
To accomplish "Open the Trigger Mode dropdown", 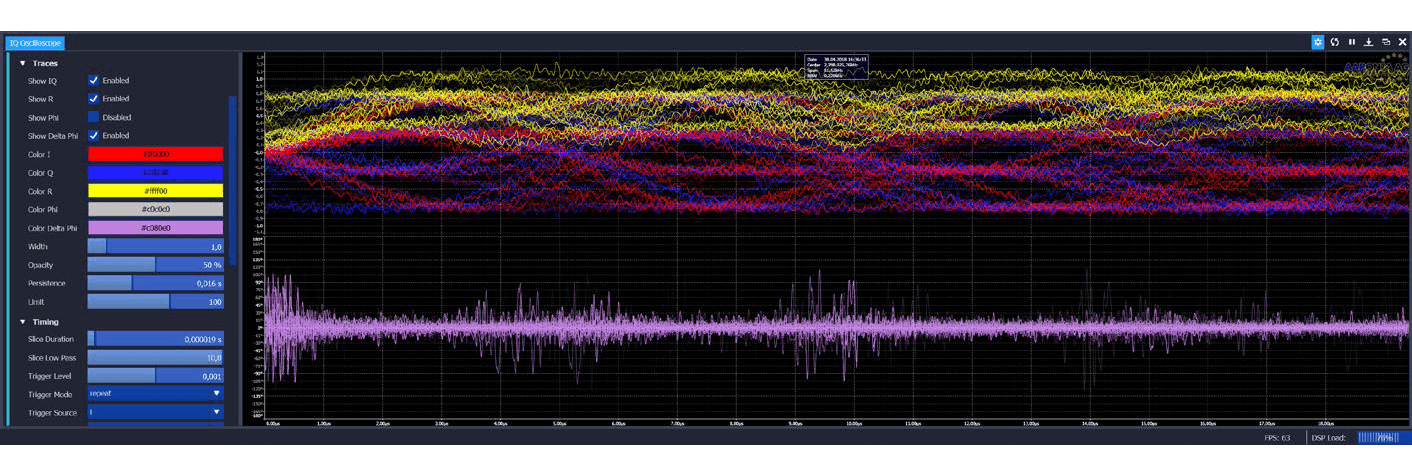I will [x=155, y=394].
